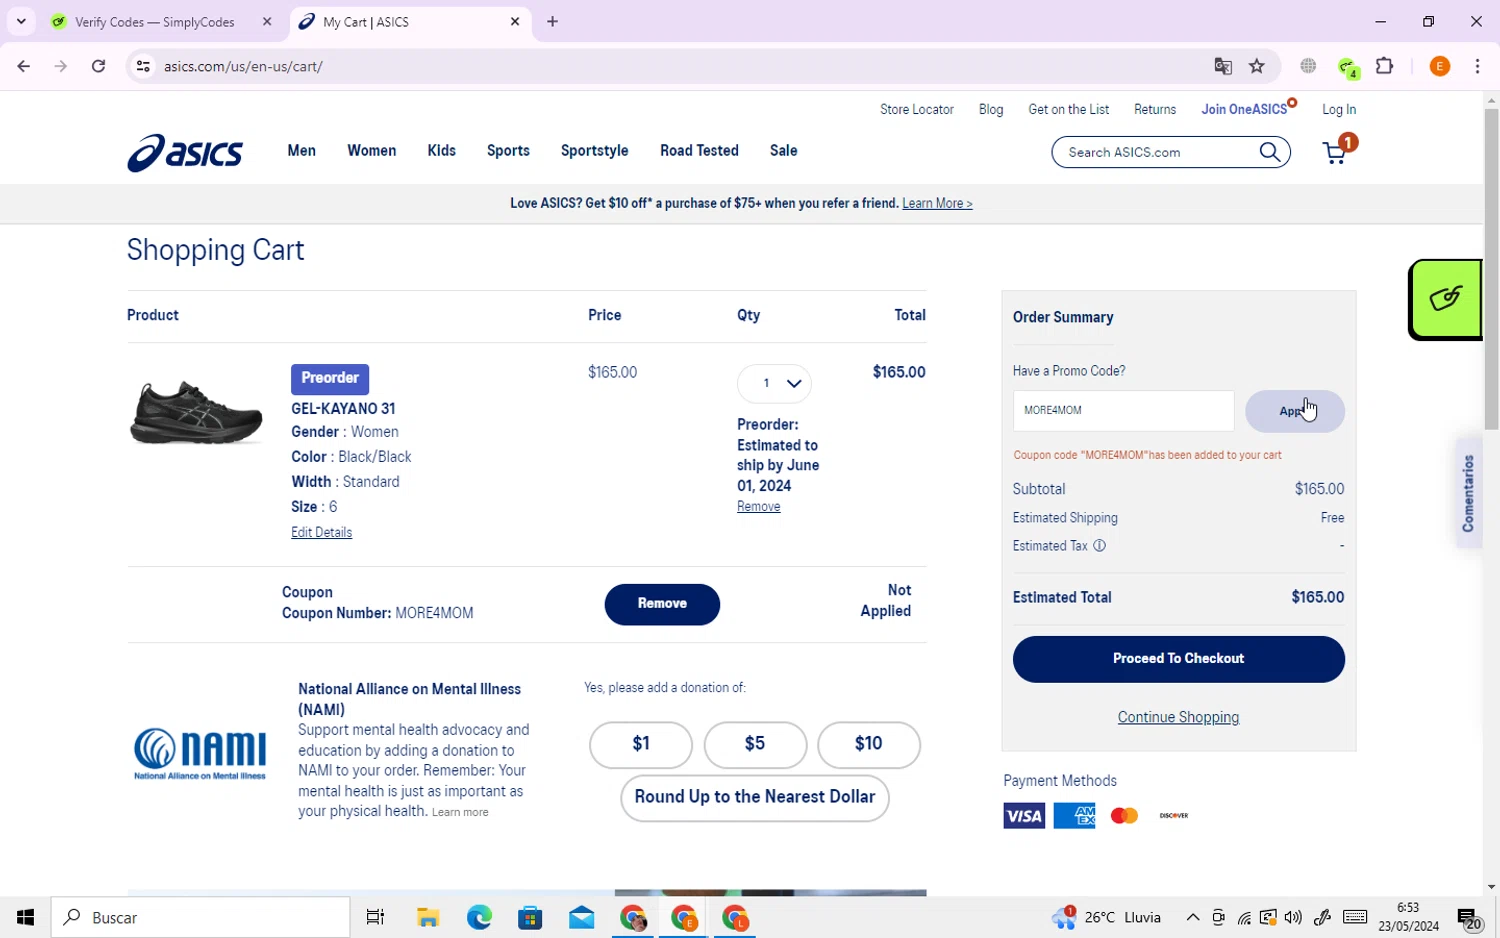This screenshot has height=938, width=1500.
Task: Choose Round Up to the Nearest Dollar
Action: [755, 798]
